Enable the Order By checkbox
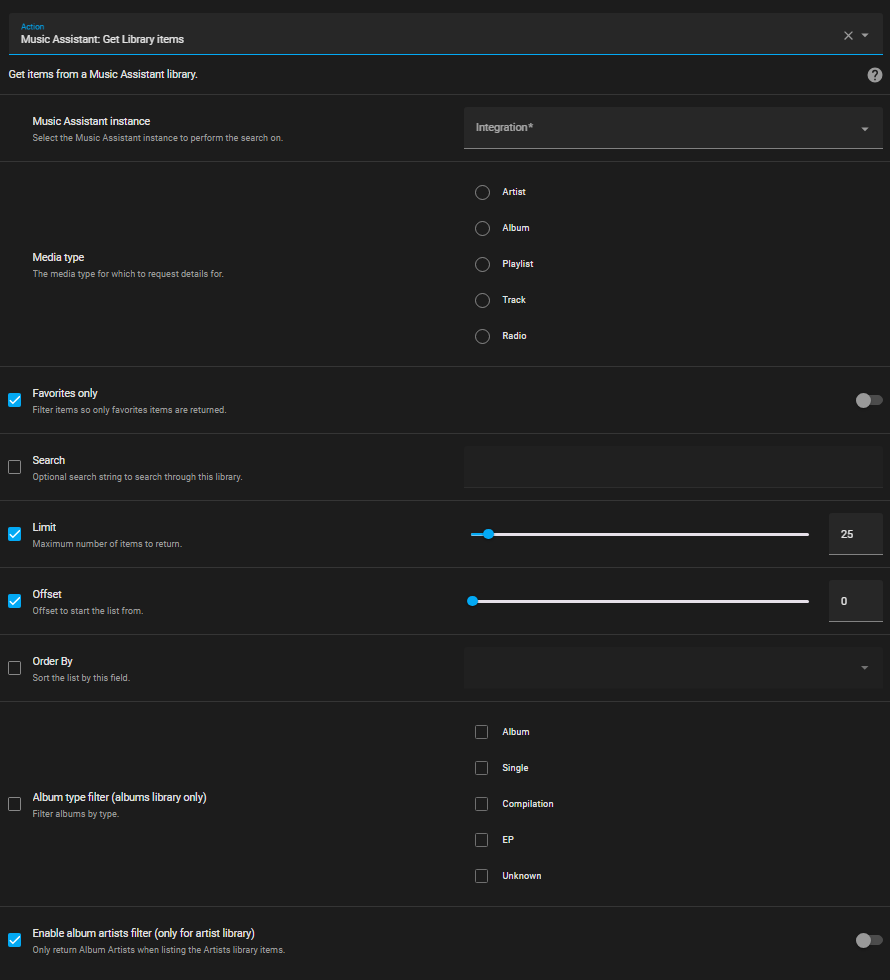 coord(14,668)
